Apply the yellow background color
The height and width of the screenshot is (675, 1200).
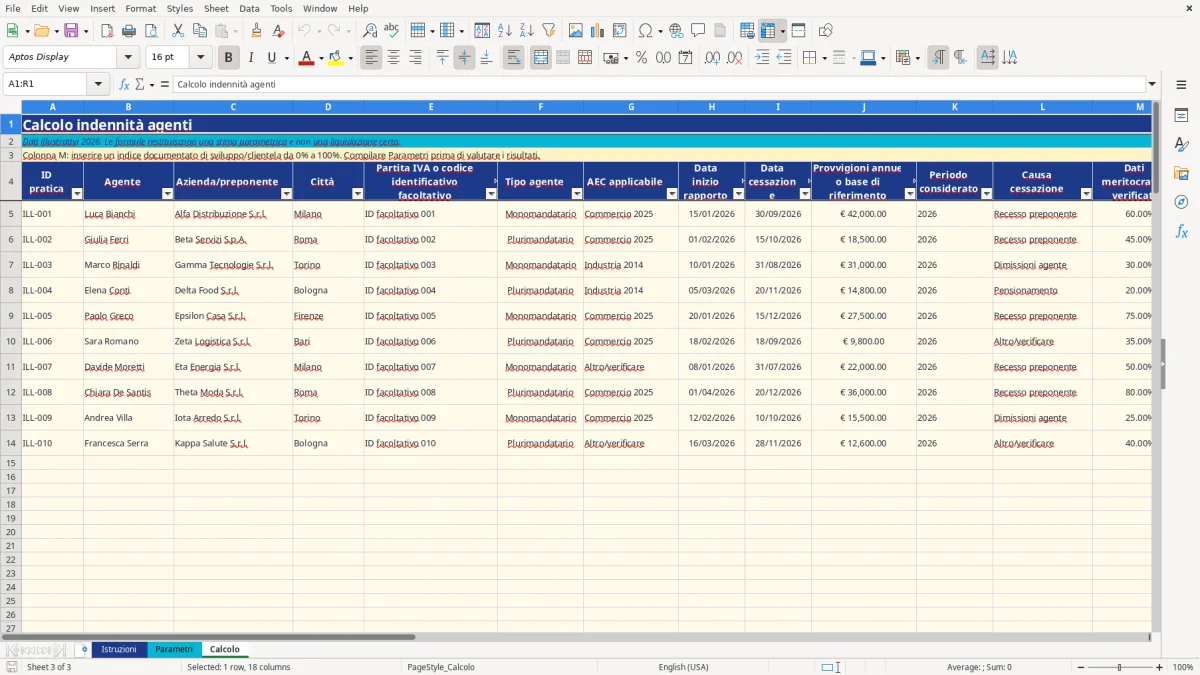(x=335, y=58)
